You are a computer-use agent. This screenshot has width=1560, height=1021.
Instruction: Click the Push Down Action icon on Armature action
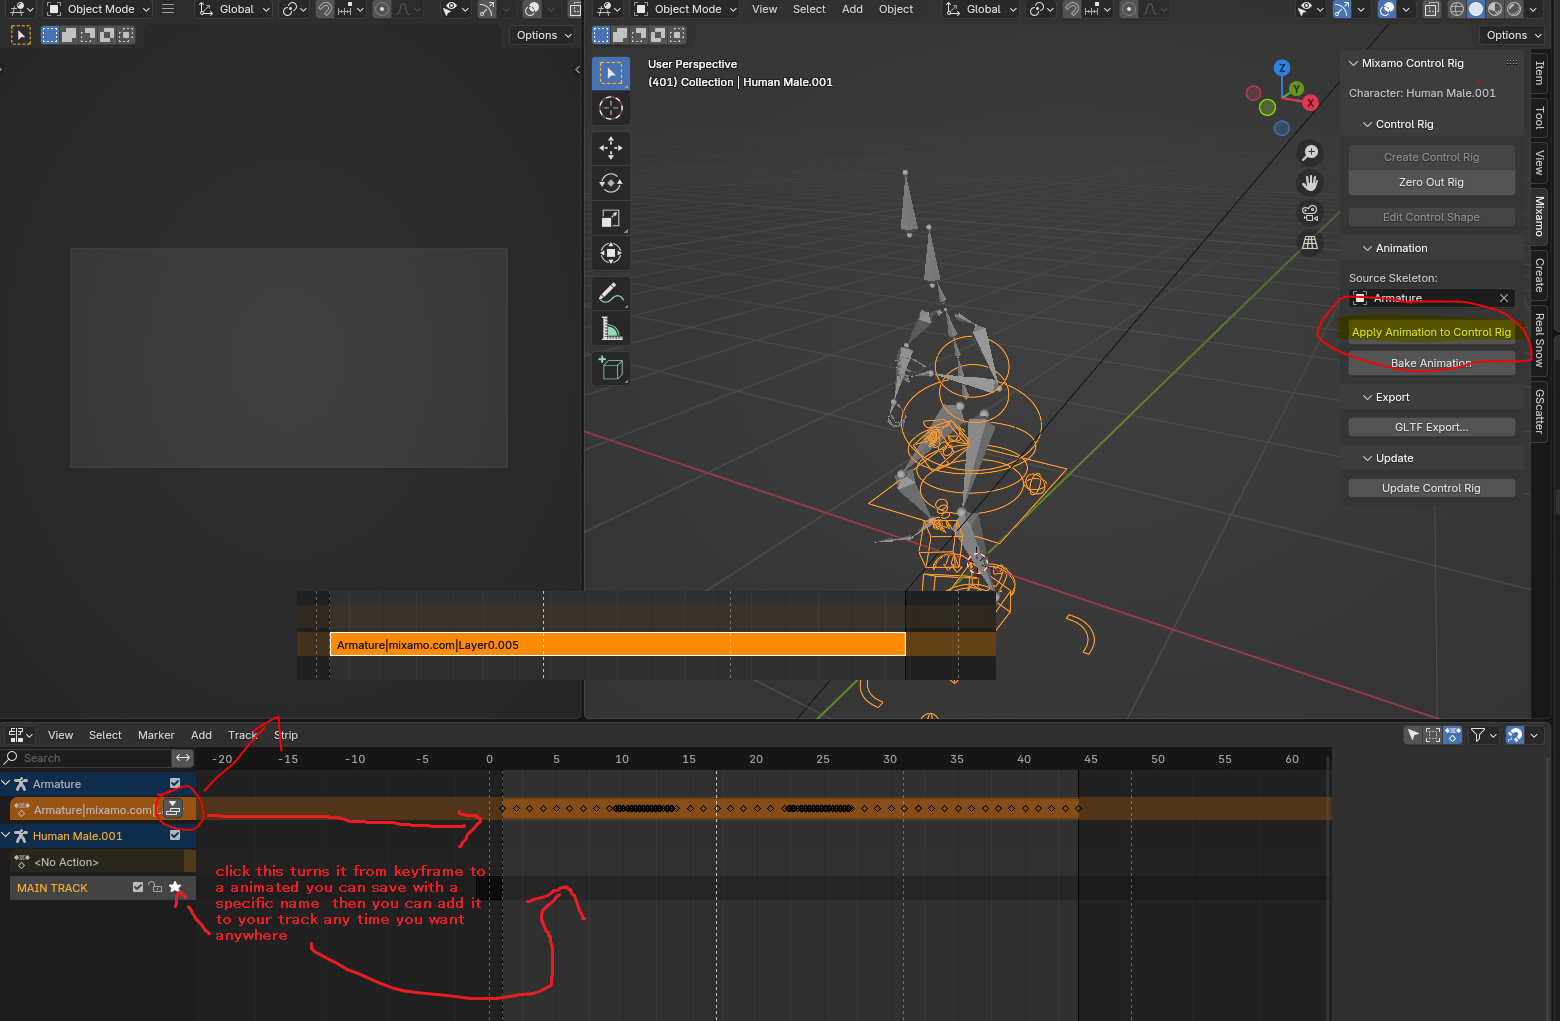pyautogui.click(x=173, y=809)
